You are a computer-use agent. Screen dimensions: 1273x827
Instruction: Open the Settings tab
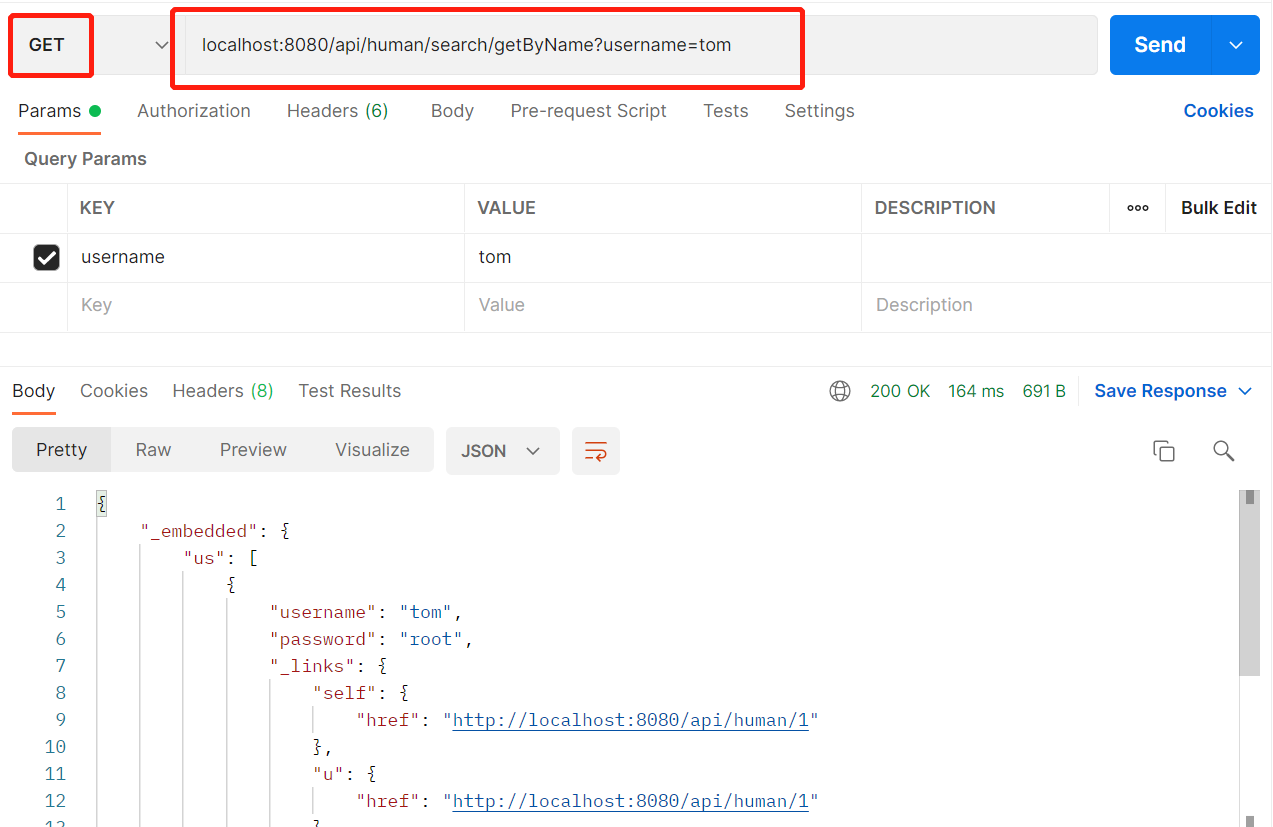pos(819,111)
